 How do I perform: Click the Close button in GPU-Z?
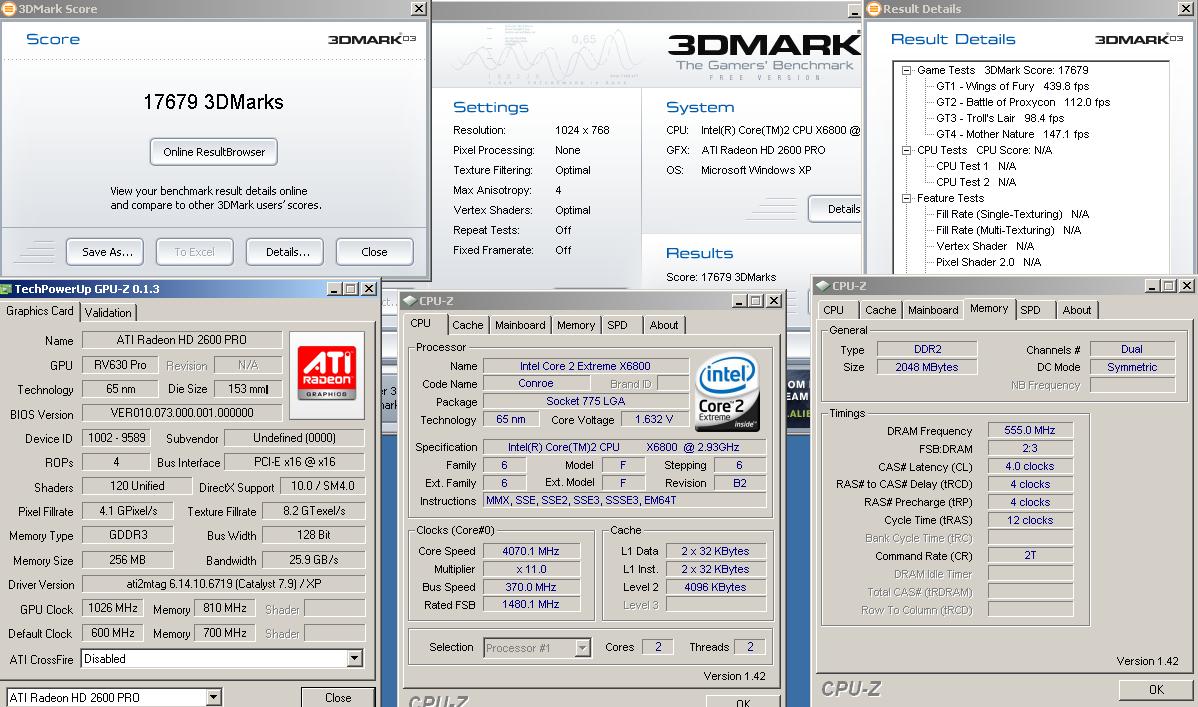point(338,697)
